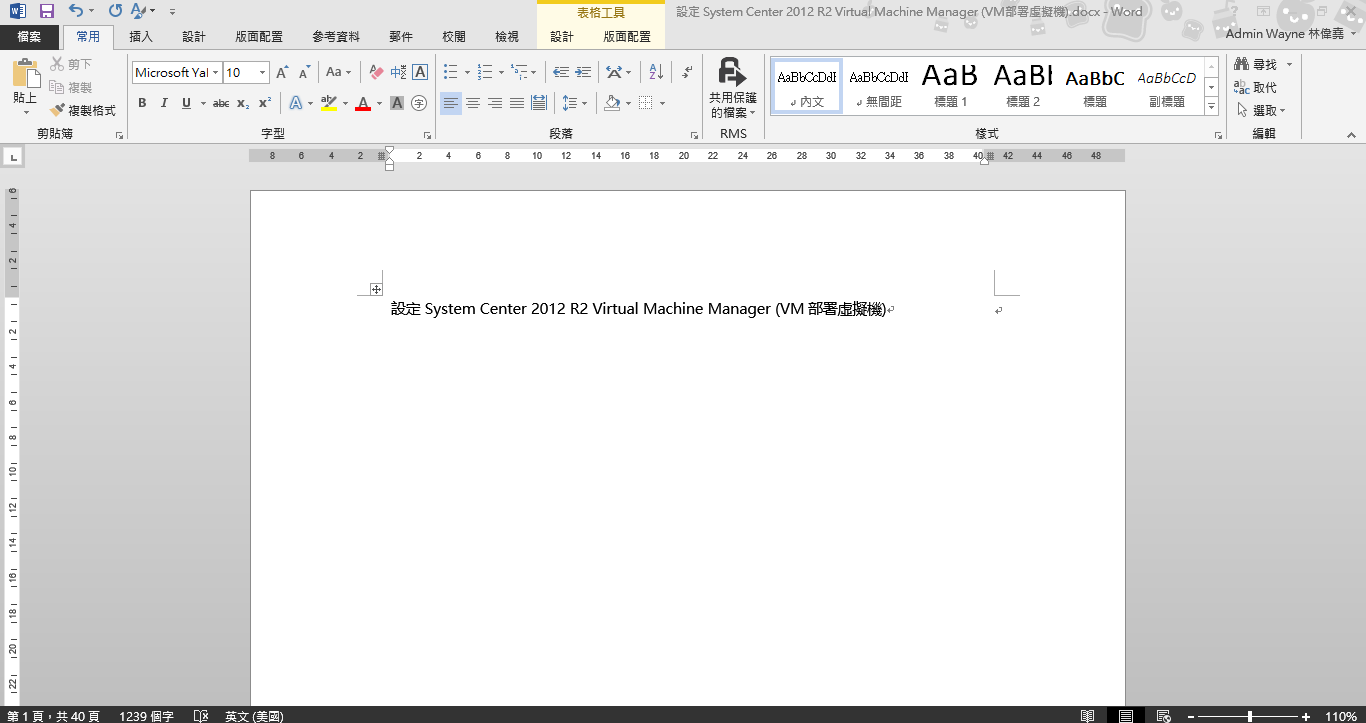The width and height of the screenshot is (1366, 723).
Task: Open the font size 10 dropdown
Action: 263,72
